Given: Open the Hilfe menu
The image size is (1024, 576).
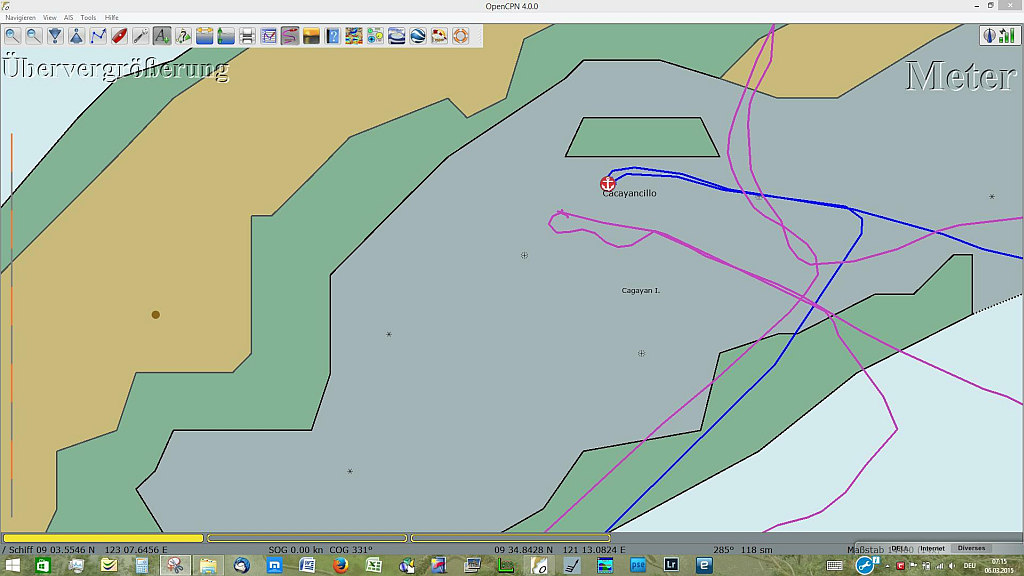Looking at the screenshot, I should [112, 18].
